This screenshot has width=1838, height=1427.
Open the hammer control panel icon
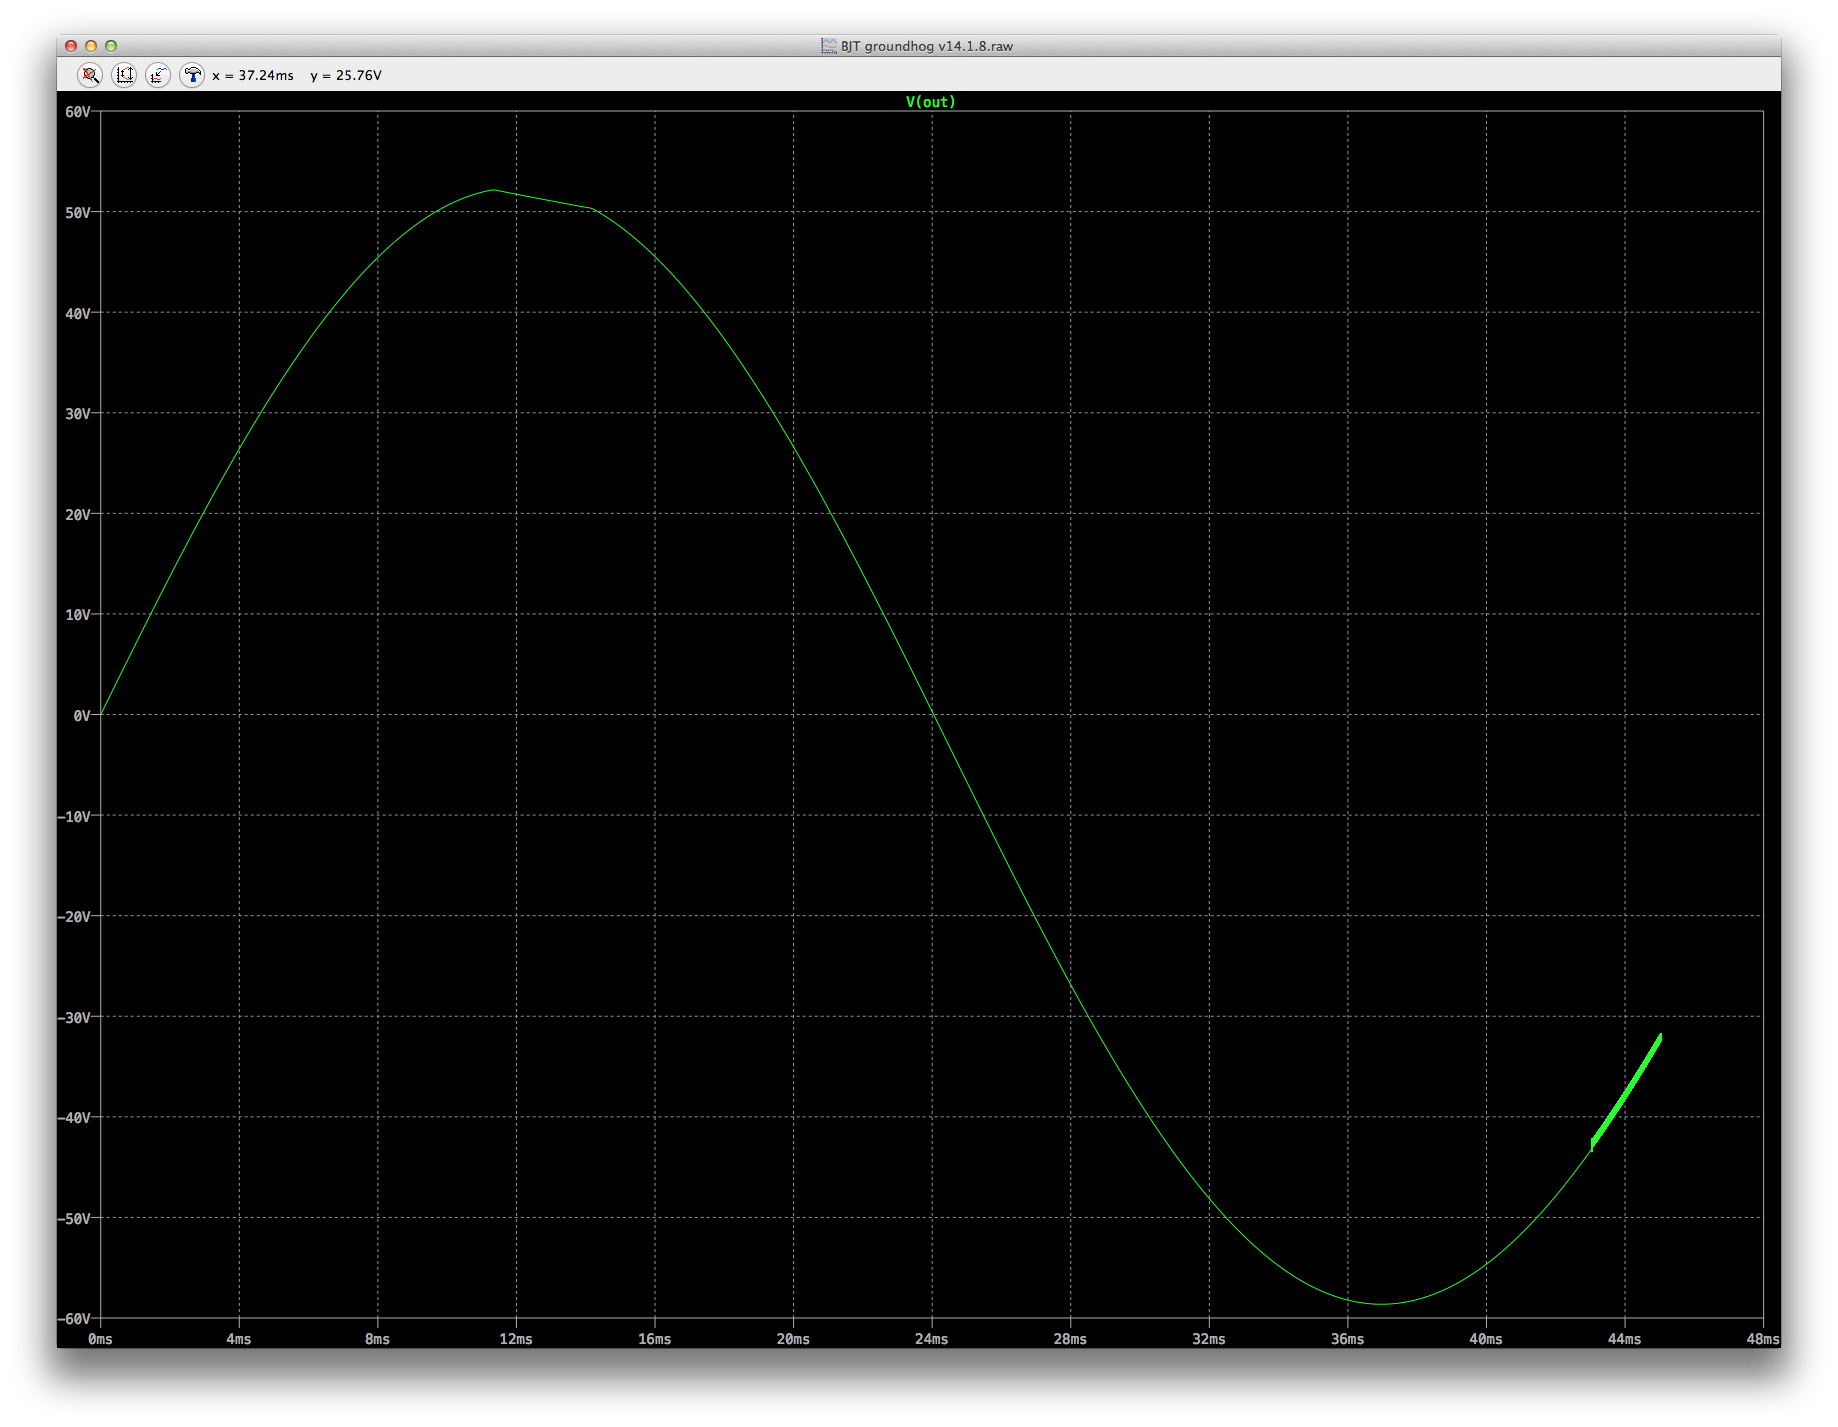pyautogui.click(x=192, y=75)
